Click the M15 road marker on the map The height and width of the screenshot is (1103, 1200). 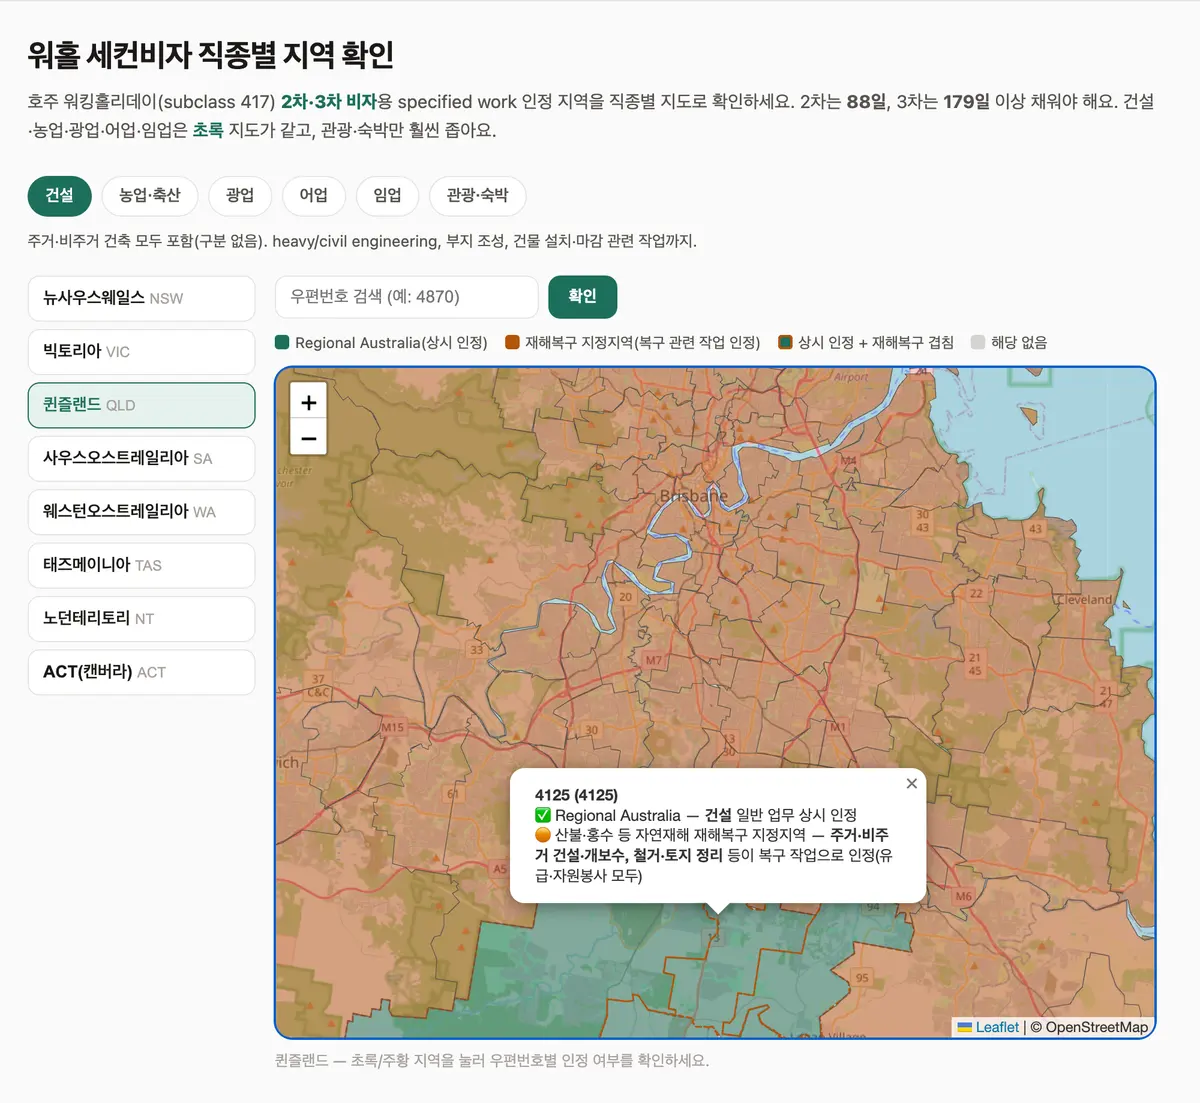click(392, 727)
